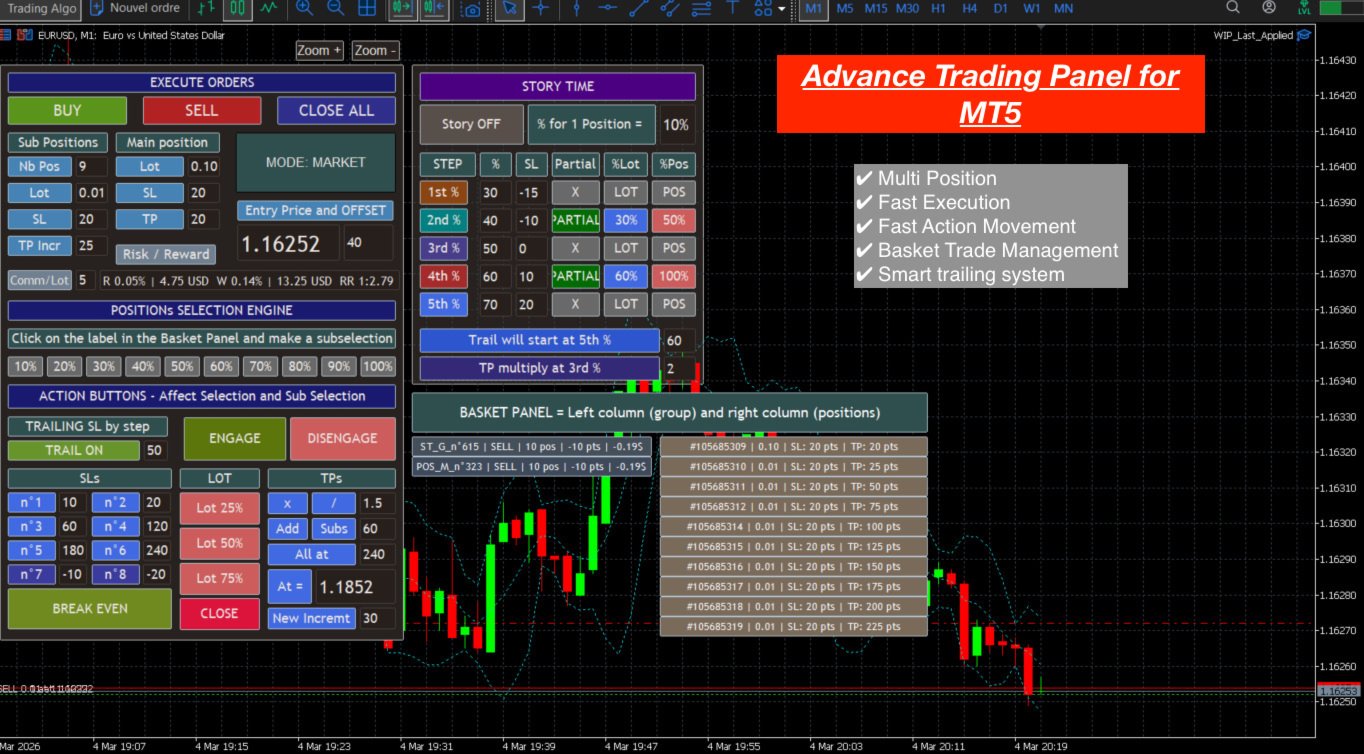Select the vertical line drawing tool
This screenshot has height=754, width=1364.
click(575, 8)
